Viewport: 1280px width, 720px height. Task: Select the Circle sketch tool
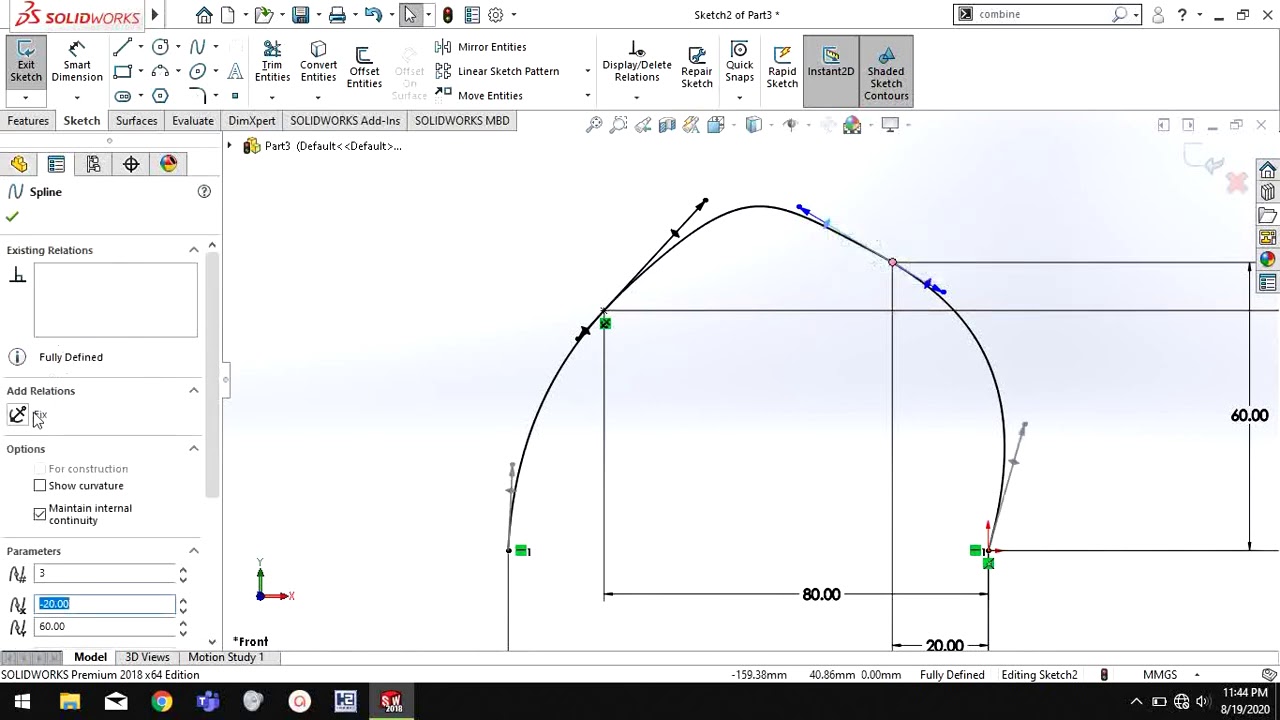(x=160, y=47)
